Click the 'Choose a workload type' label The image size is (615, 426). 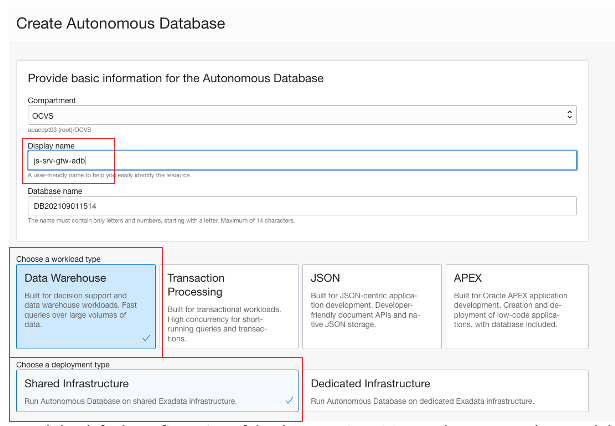coord(58,259)
